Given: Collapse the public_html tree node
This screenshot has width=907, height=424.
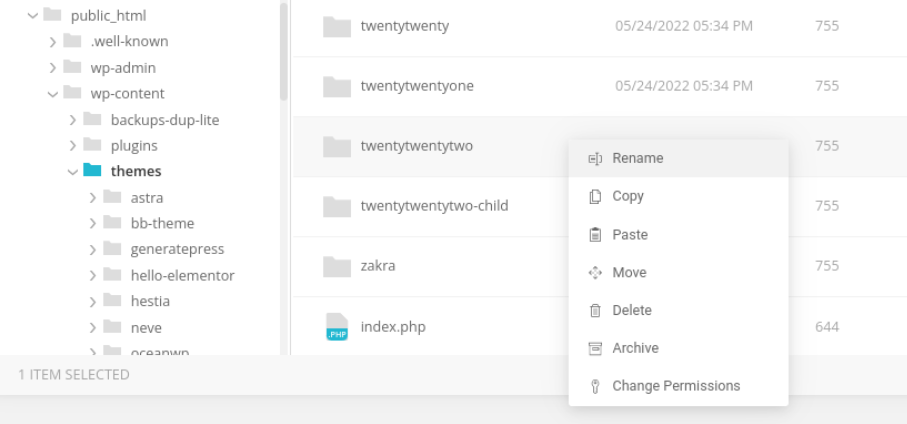Looking at the screenshot, I should (x=32, y=16).
